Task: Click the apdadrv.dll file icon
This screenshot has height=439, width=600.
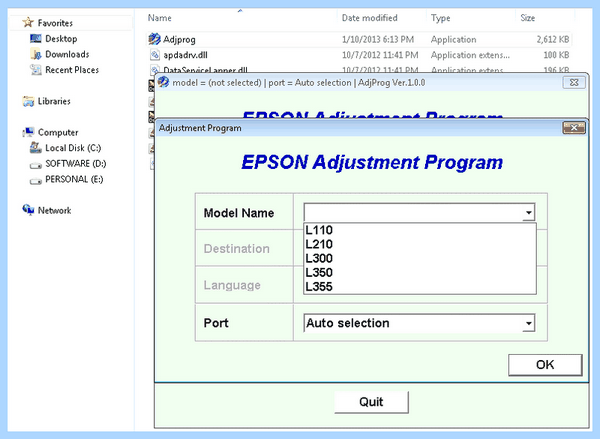Action: [x=154, y=55]
